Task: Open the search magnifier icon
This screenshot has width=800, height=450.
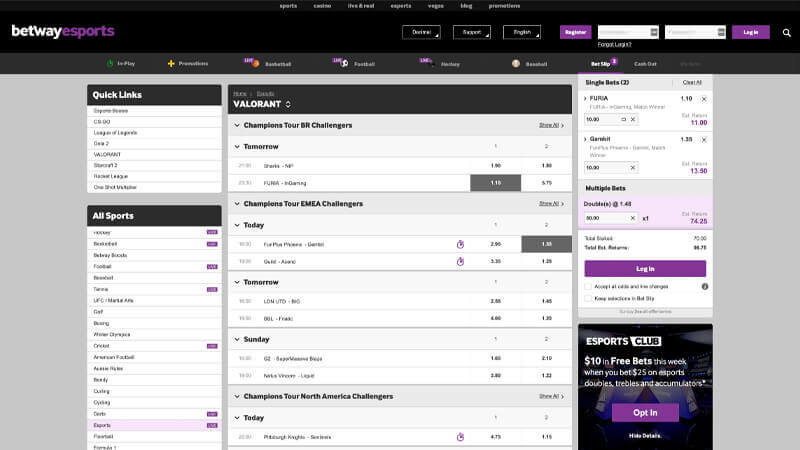Action: [x=786, y=33]
